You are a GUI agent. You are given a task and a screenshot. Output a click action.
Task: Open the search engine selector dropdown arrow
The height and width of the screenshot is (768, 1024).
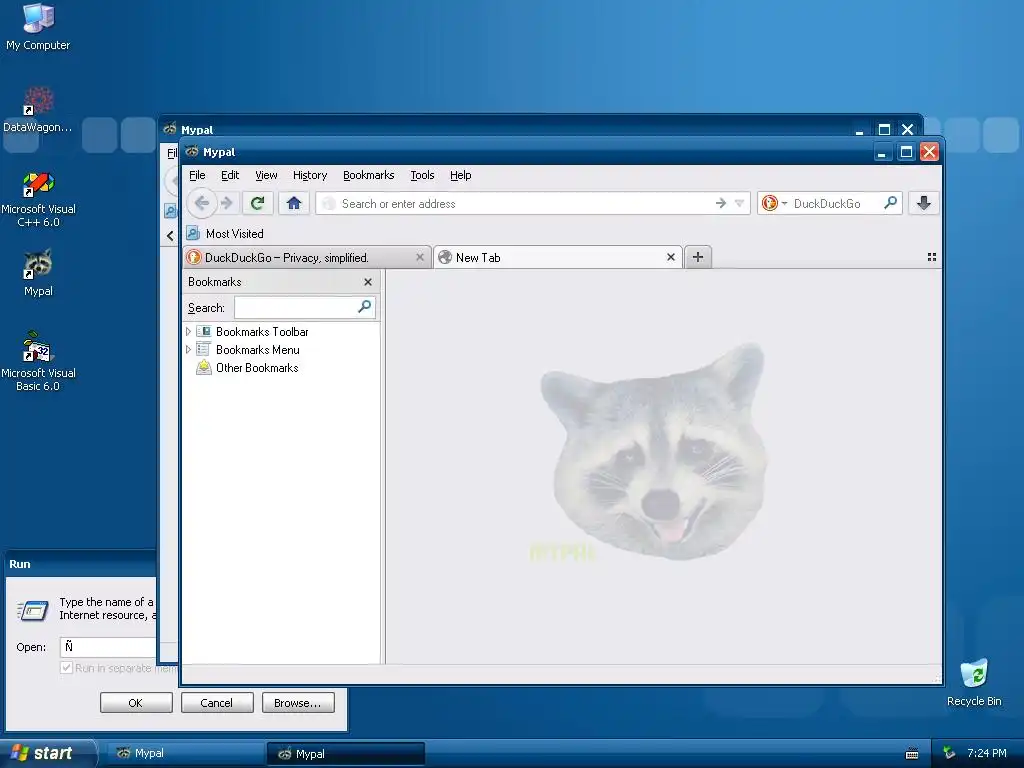(784, 203)
